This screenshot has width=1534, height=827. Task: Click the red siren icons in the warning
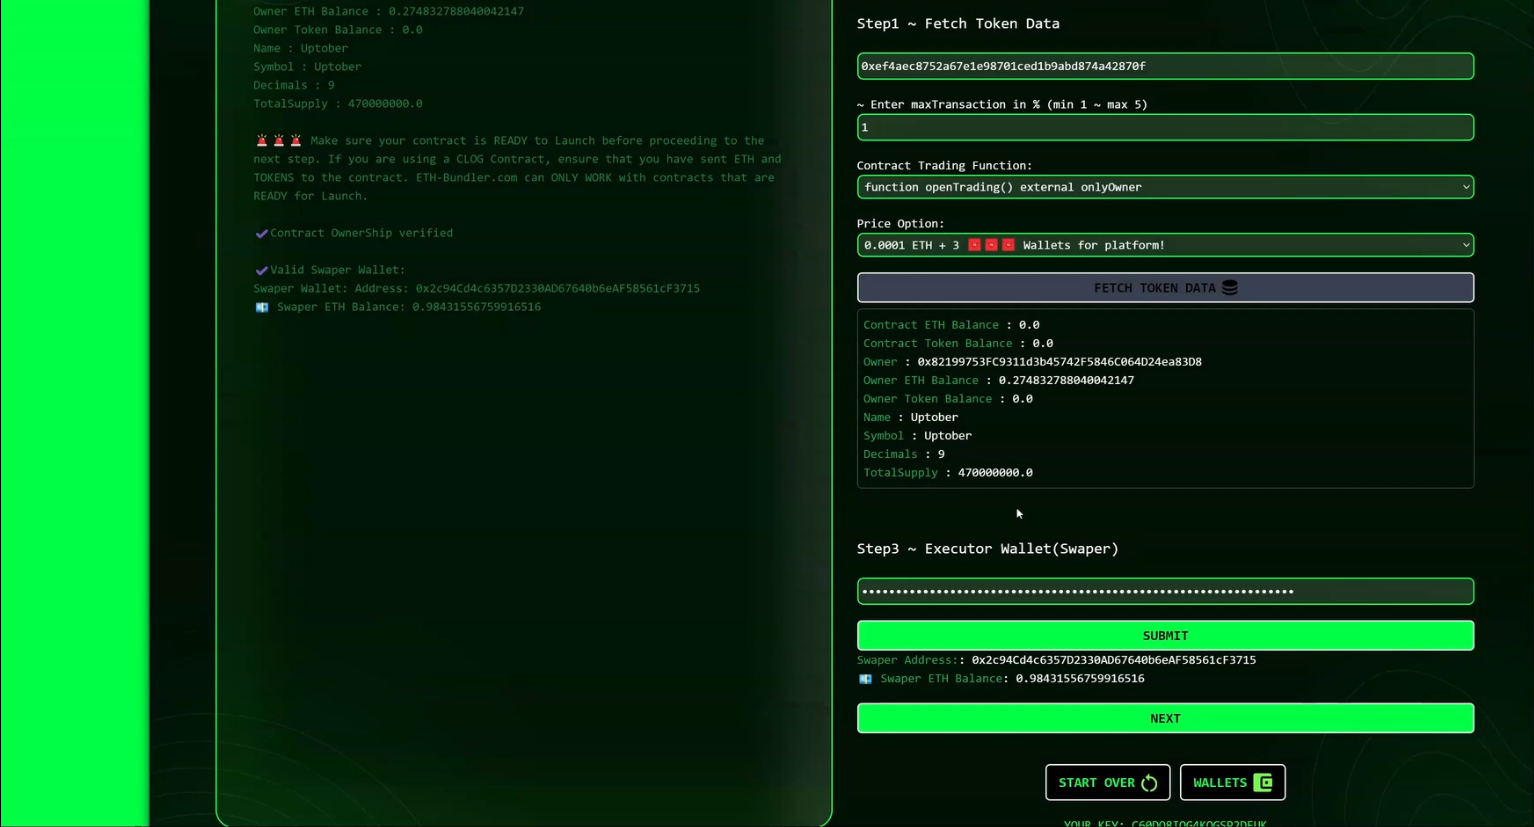pyautogui.click(x=278, y=141)
